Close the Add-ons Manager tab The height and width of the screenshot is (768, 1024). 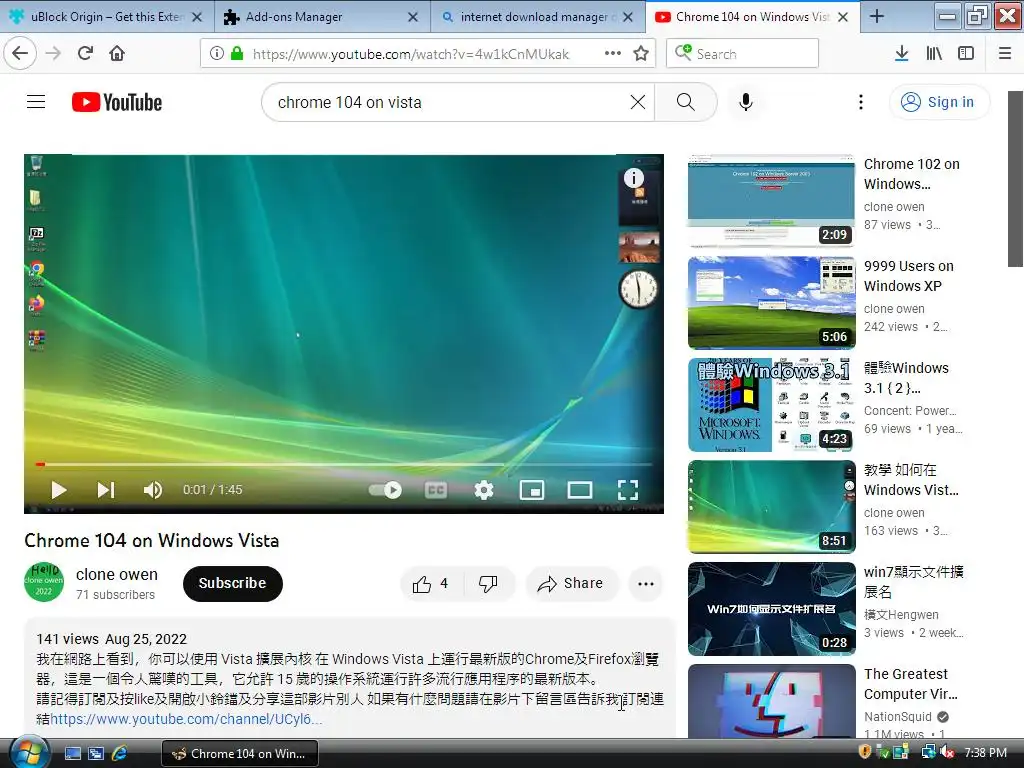click(413, 17)
